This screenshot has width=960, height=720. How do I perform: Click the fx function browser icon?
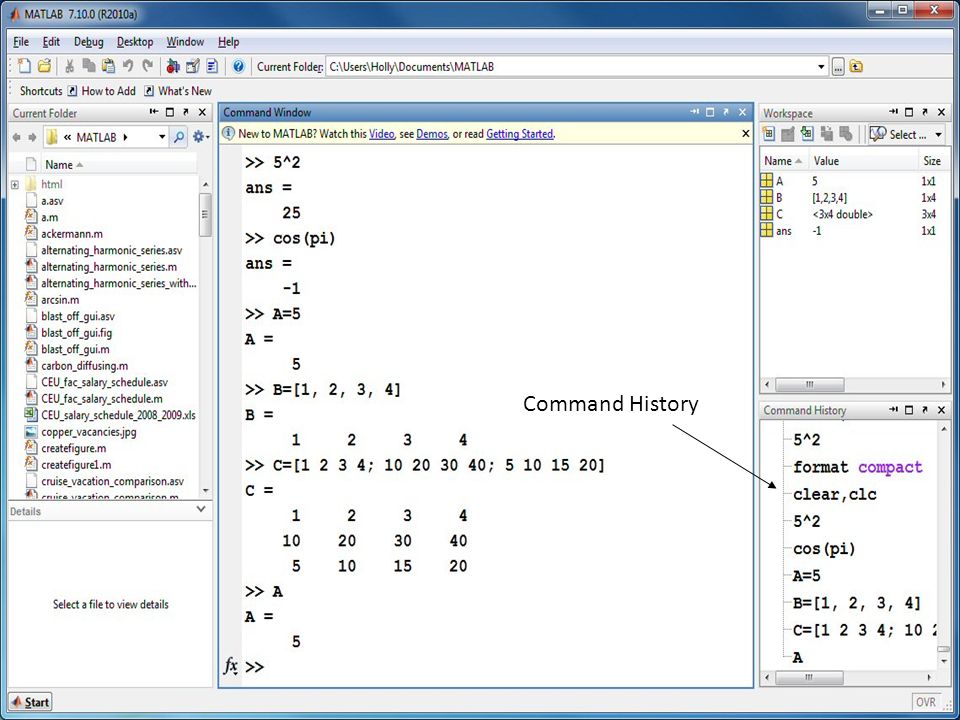(230, 666)
